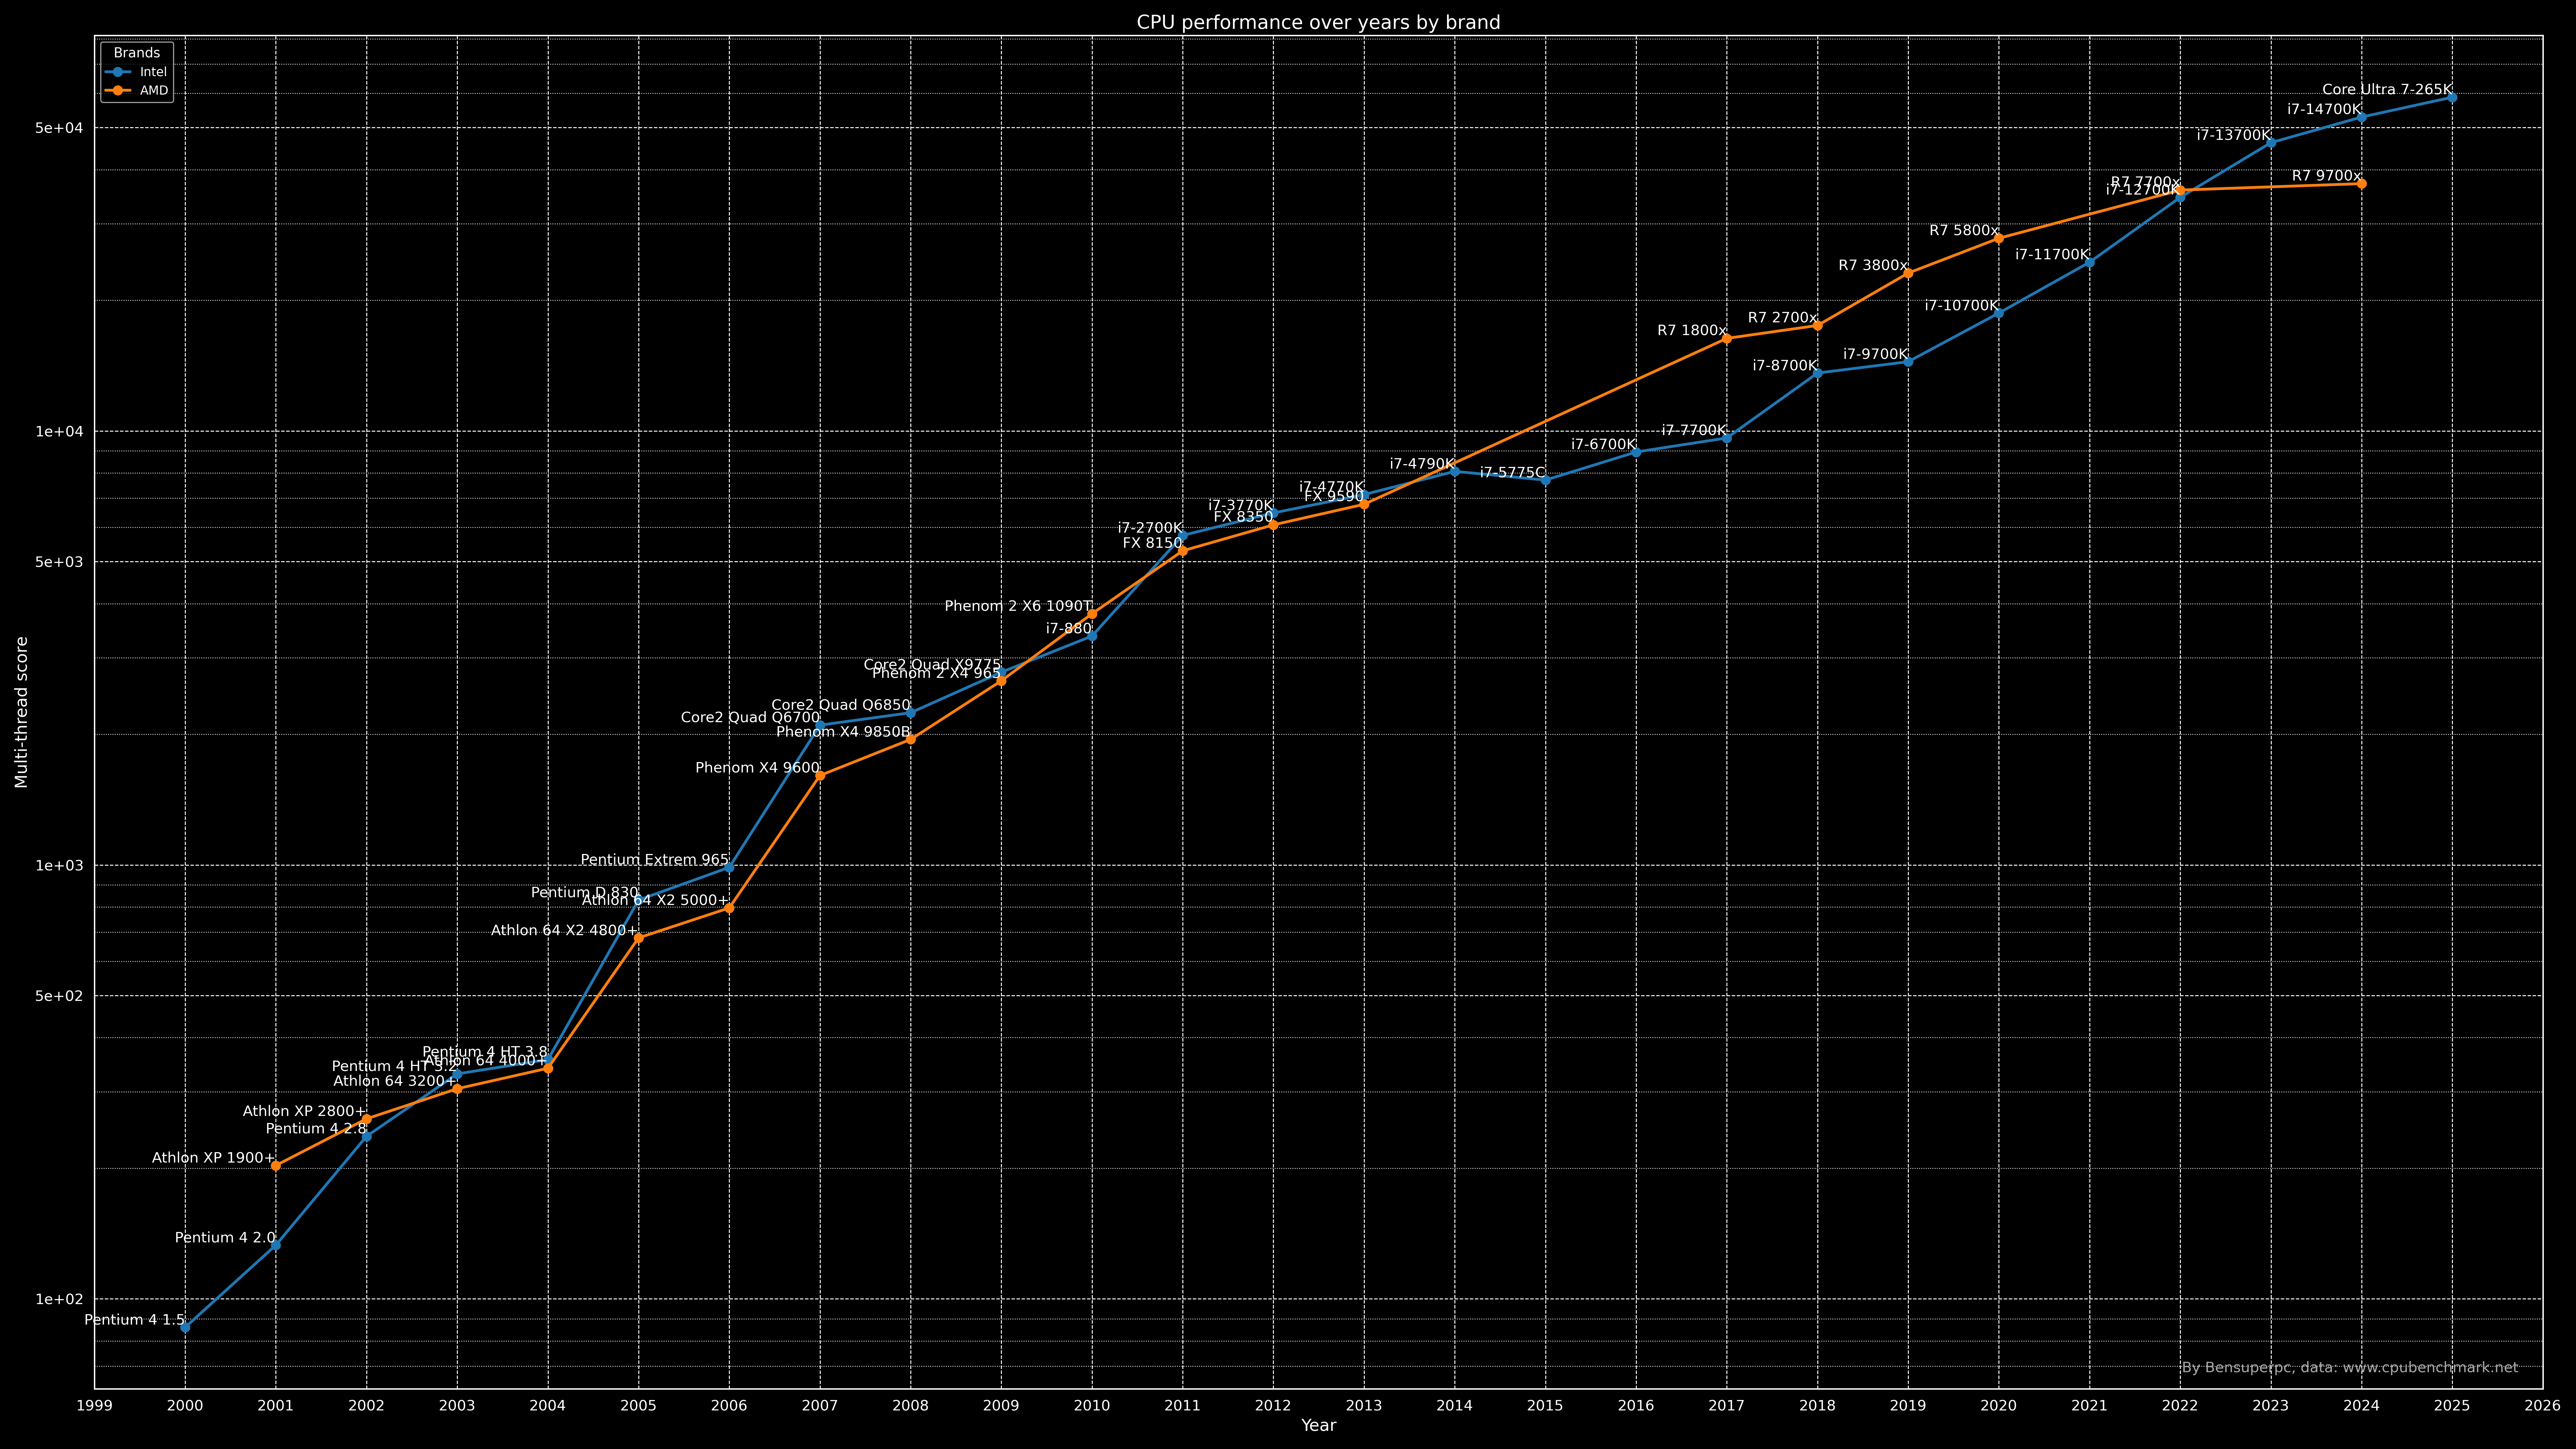Click the '1999' x-axis tick label

(x=94, y=1406)
